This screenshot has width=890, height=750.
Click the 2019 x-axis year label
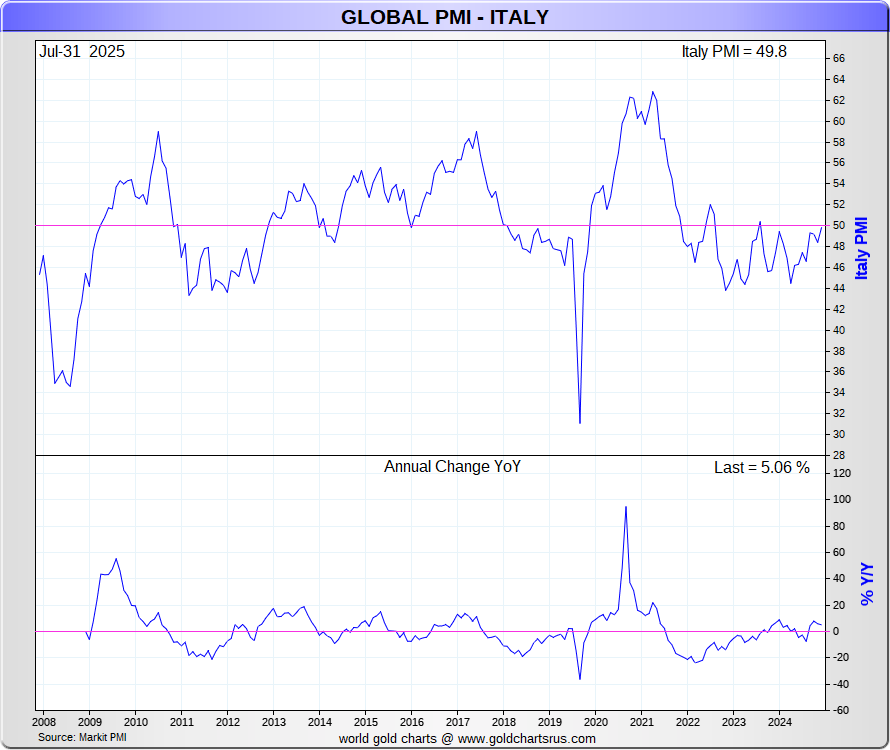549,722
